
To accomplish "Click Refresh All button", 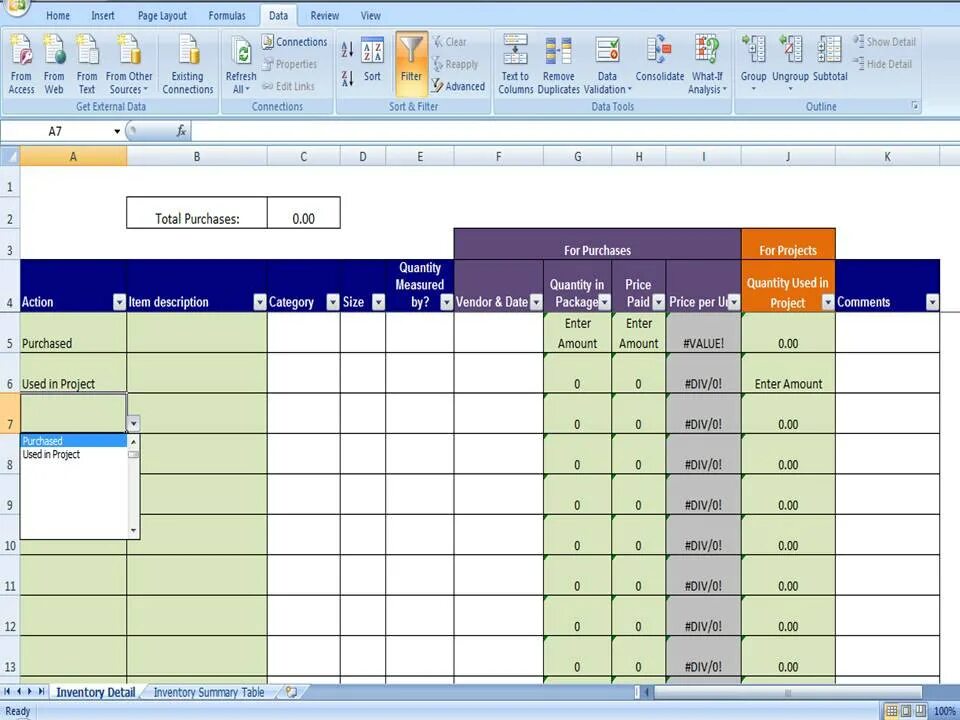I will (x=241, y=64).
